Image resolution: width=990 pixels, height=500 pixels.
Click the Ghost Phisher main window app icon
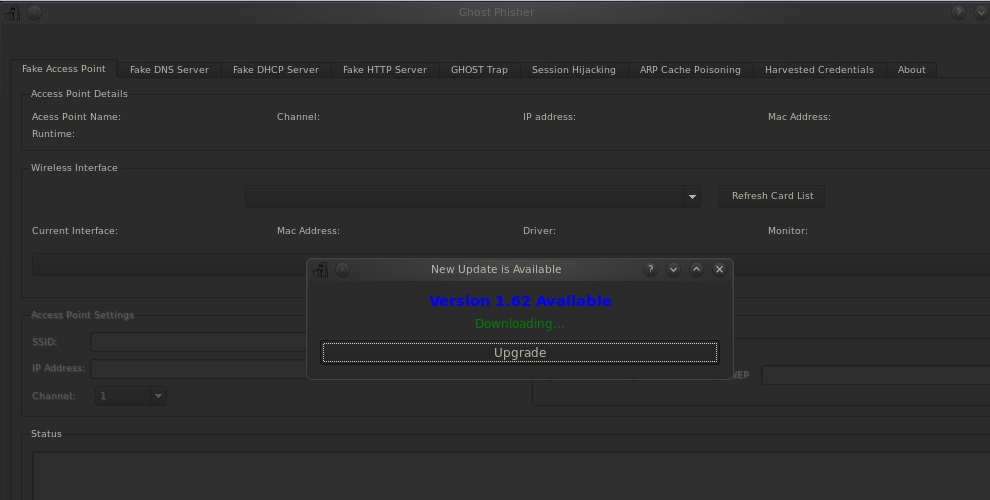coord(12,13)
